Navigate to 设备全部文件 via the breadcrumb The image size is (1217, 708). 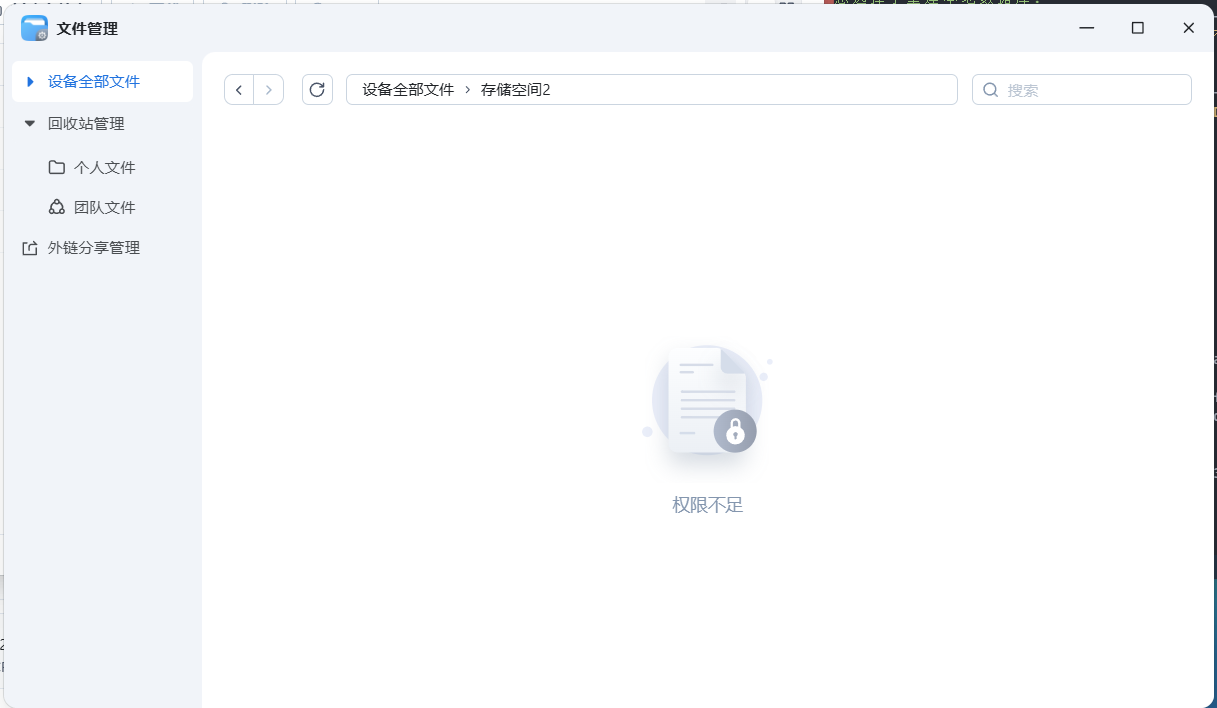pyautogui.click(x=405, y=89)
